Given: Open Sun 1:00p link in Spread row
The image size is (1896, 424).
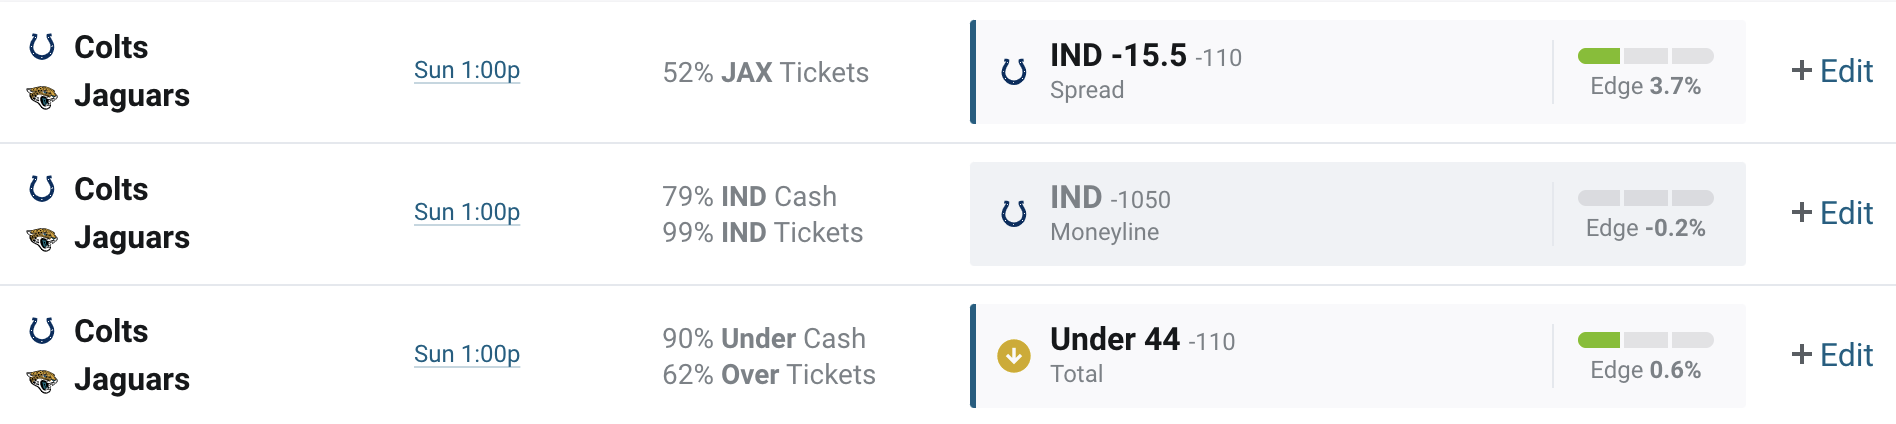Looking at the screenshot, I should click(x=467, y=70).
